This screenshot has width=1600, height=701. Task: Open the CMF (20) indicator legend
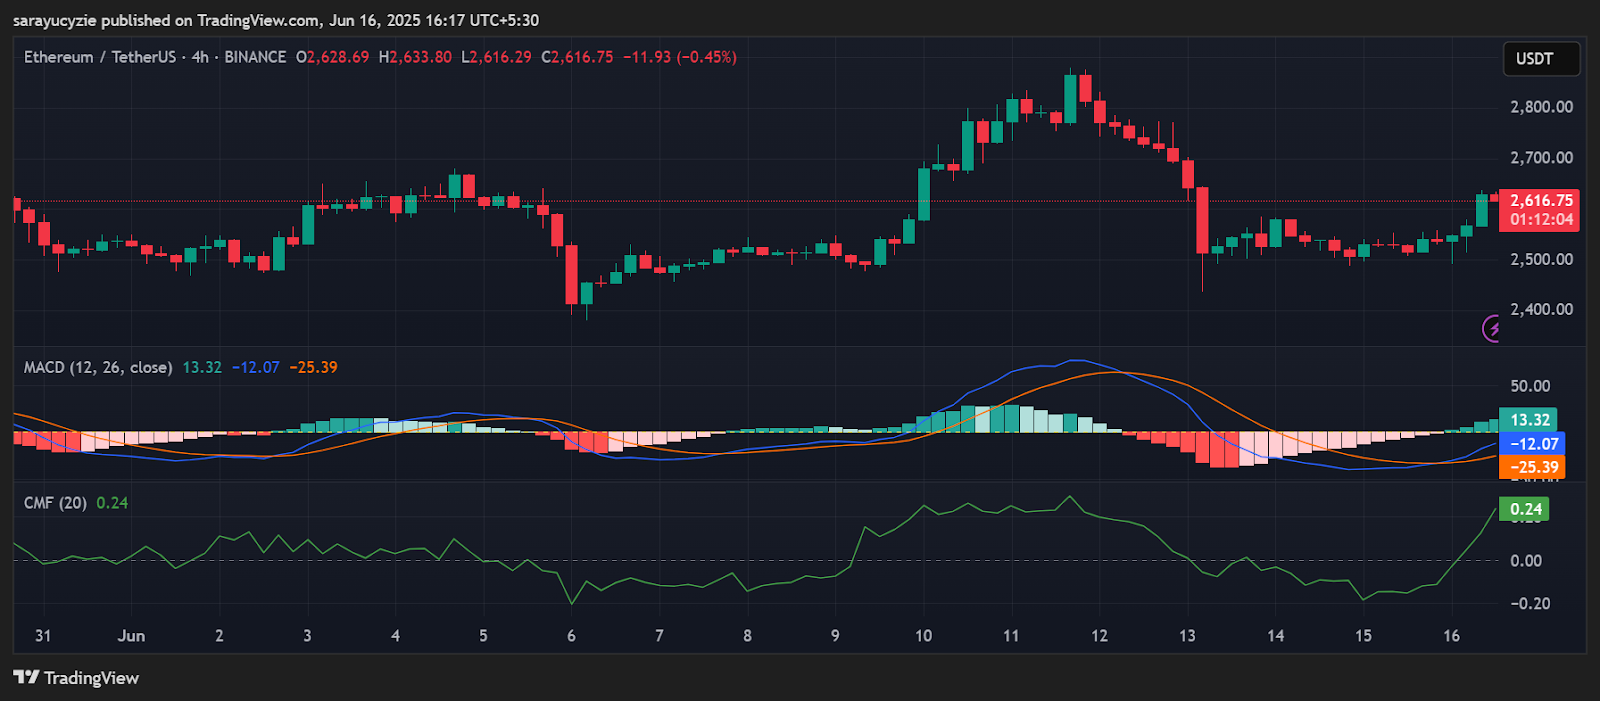pyautogui.click(x=55, y=503)
